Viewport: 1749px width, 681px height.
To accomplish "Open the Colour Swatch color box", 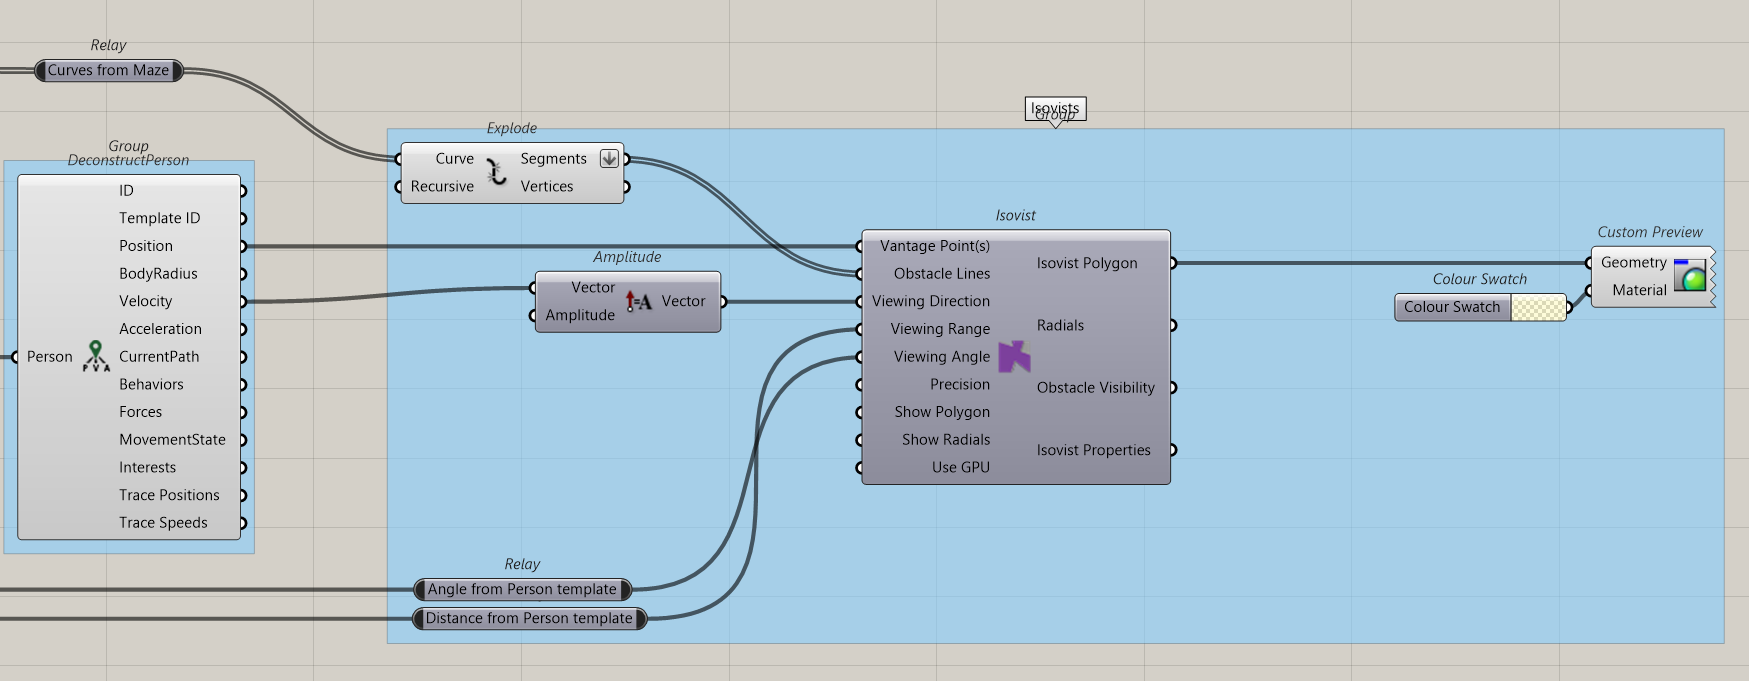I will click(1538, 308).
